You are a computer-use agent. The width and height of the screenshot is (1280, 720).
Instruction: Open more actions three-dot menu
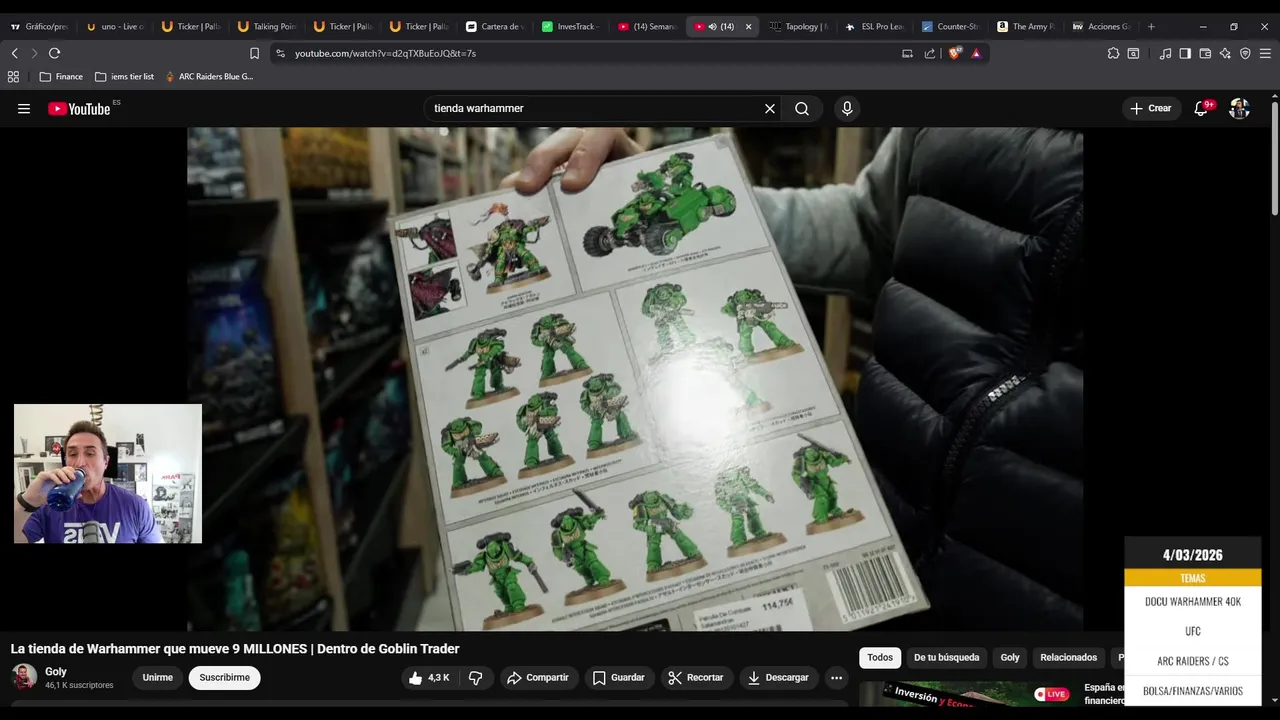(836, 678)
